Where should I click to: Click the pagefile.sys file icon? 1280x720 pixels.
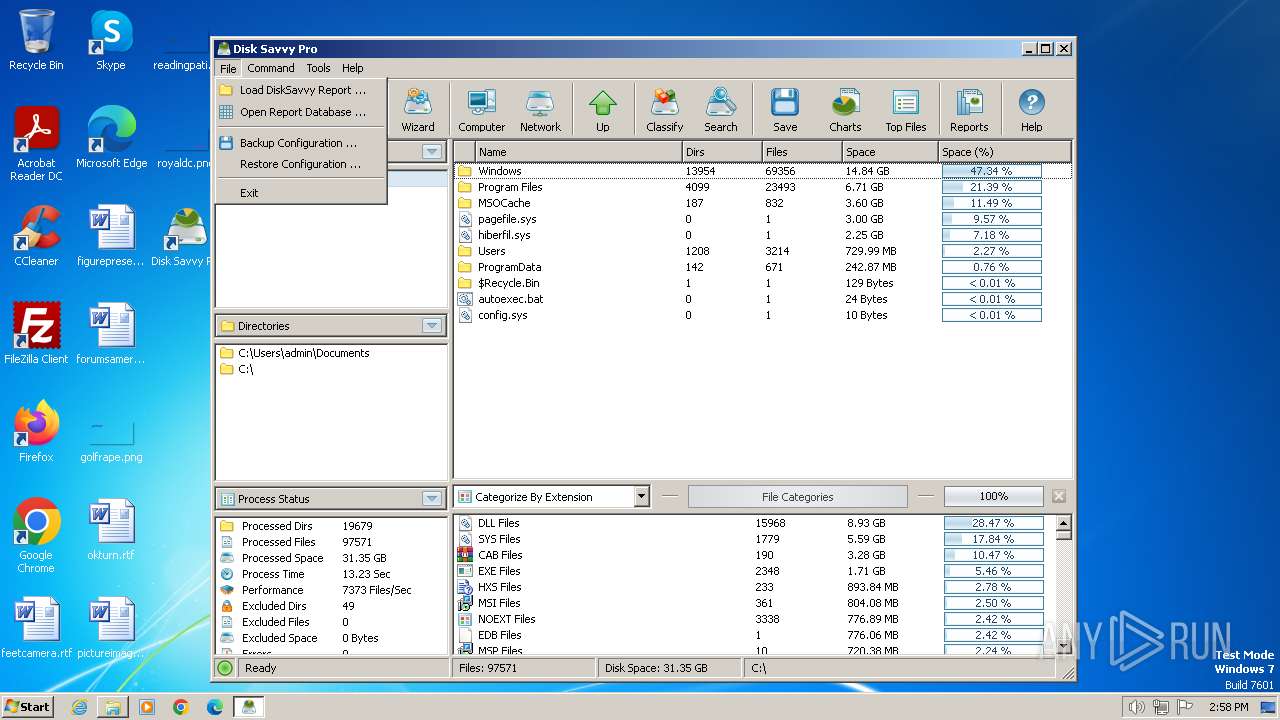(464, 219)
